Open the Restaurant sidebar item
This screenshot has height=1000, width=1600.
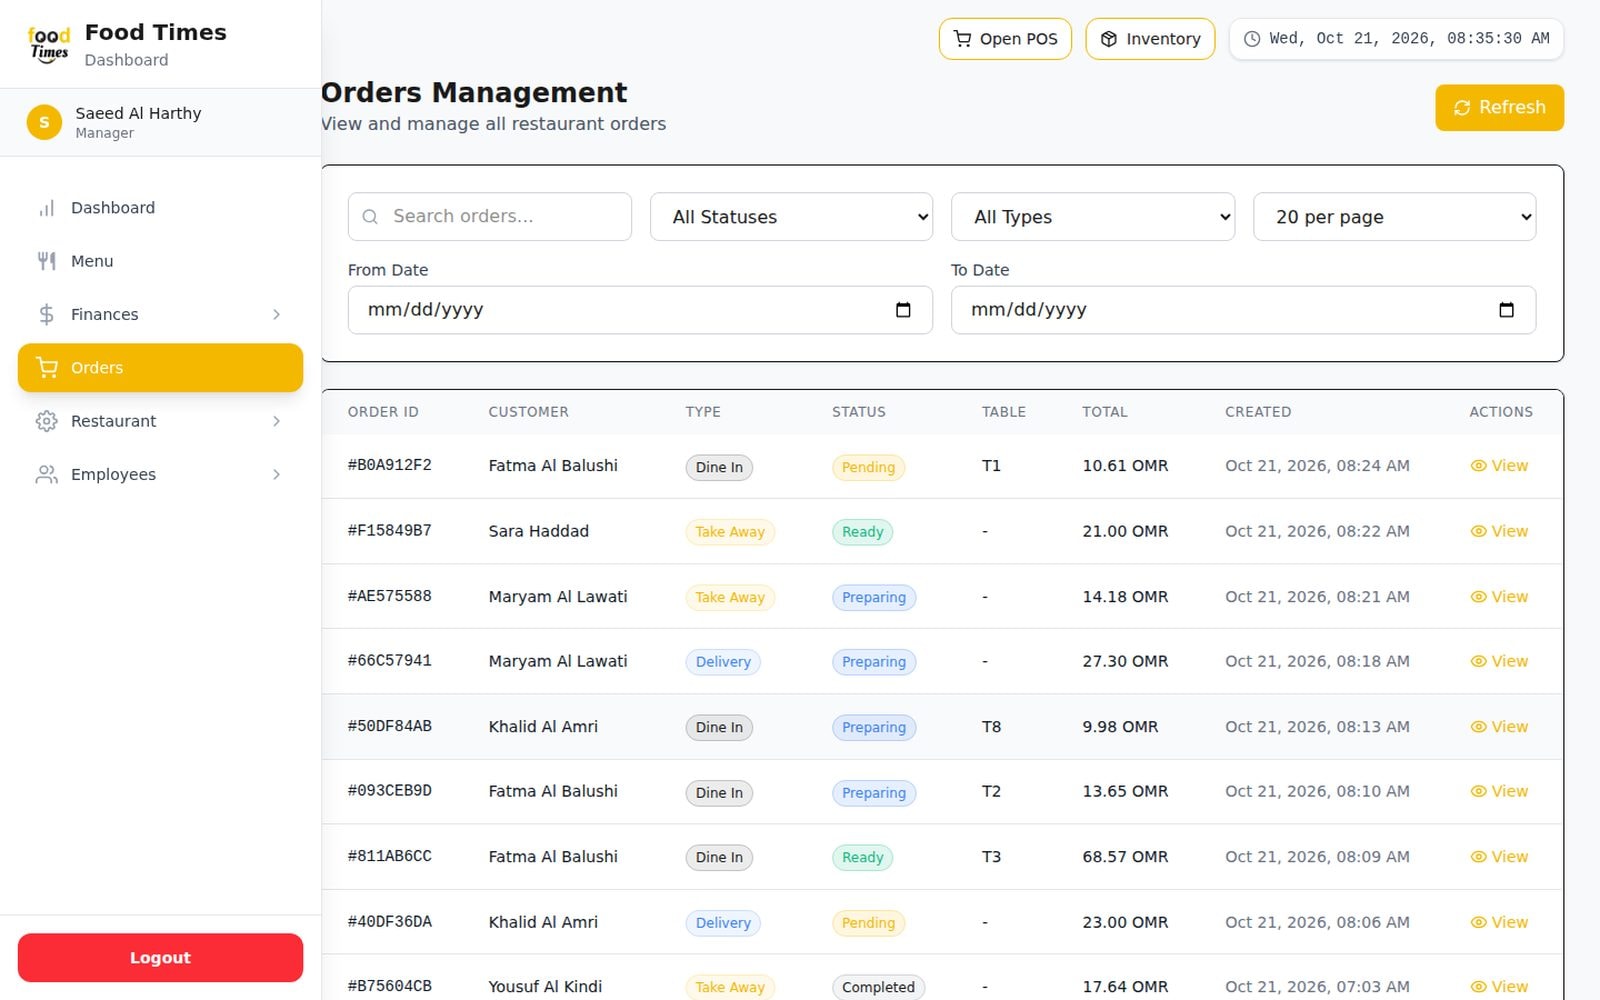point(160,421)
